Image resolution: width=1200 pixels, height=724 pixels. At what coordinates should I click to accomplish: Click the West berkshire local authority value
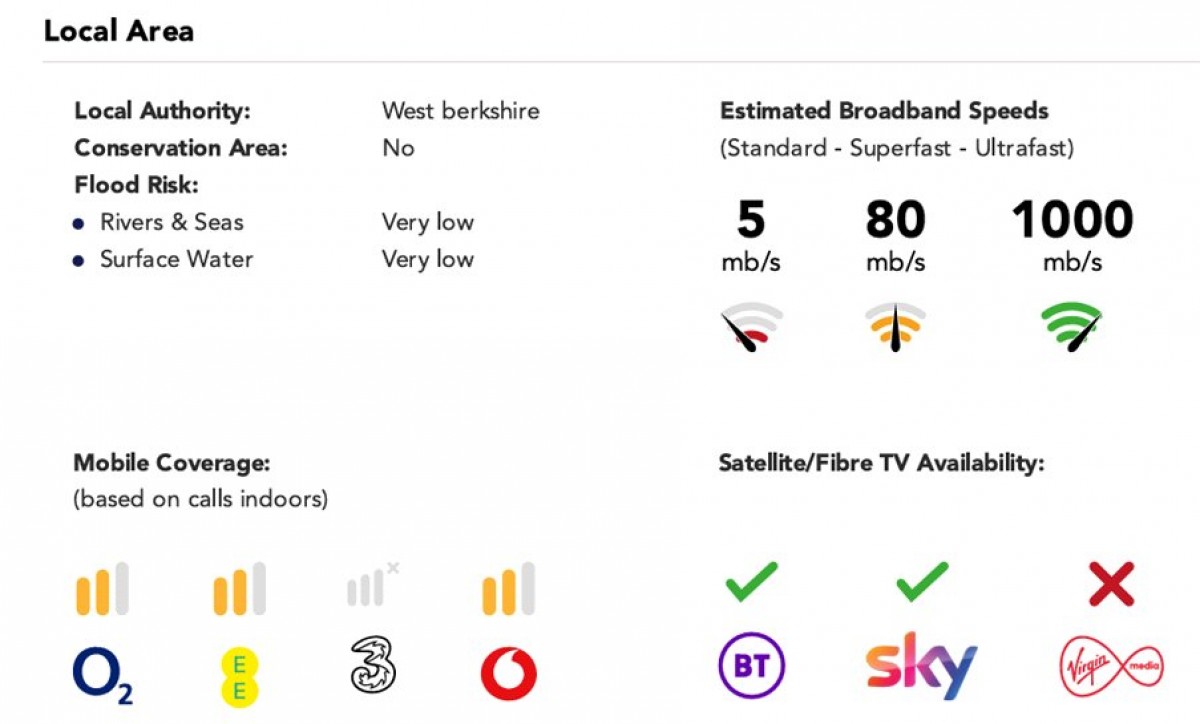tap(460, 110)
